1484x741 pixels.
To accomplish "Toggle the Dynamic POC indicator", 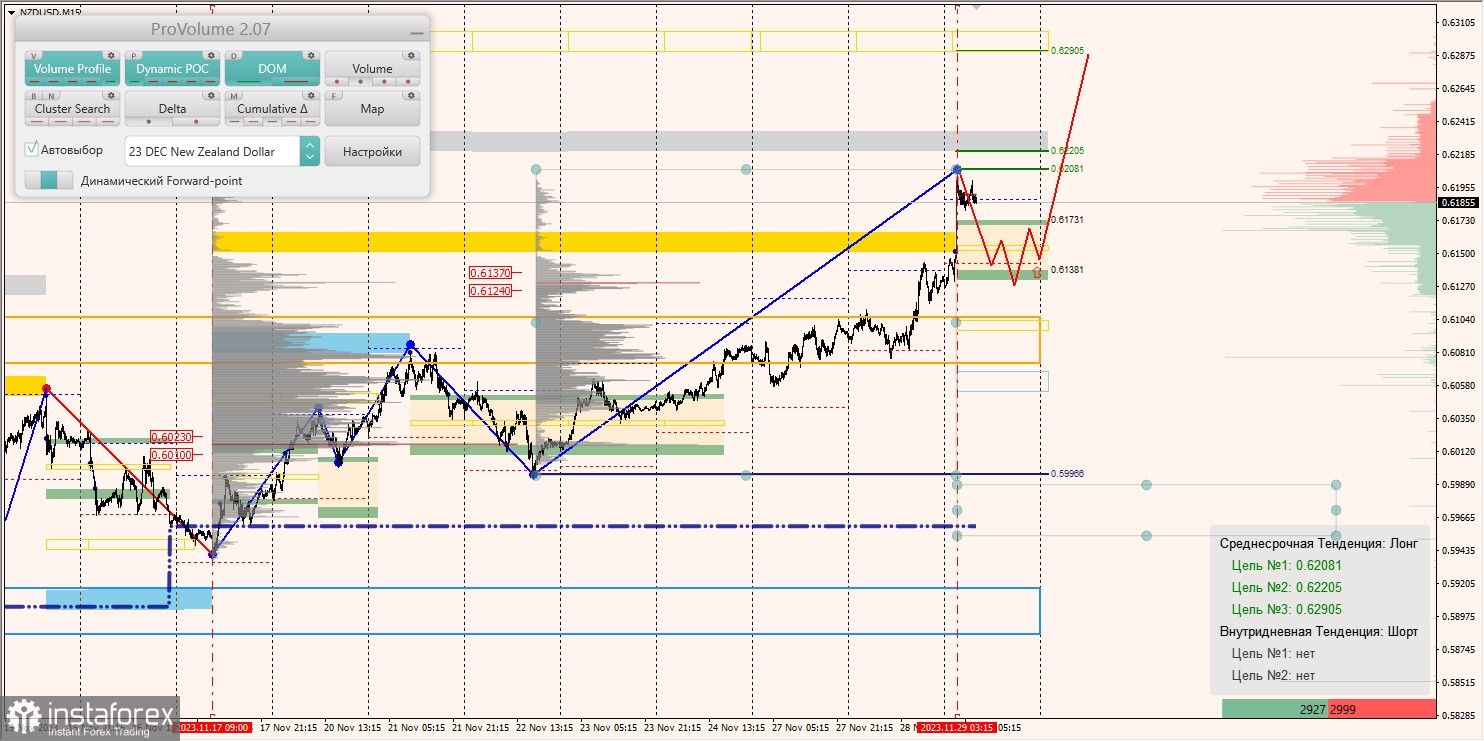I will [172, 69].
